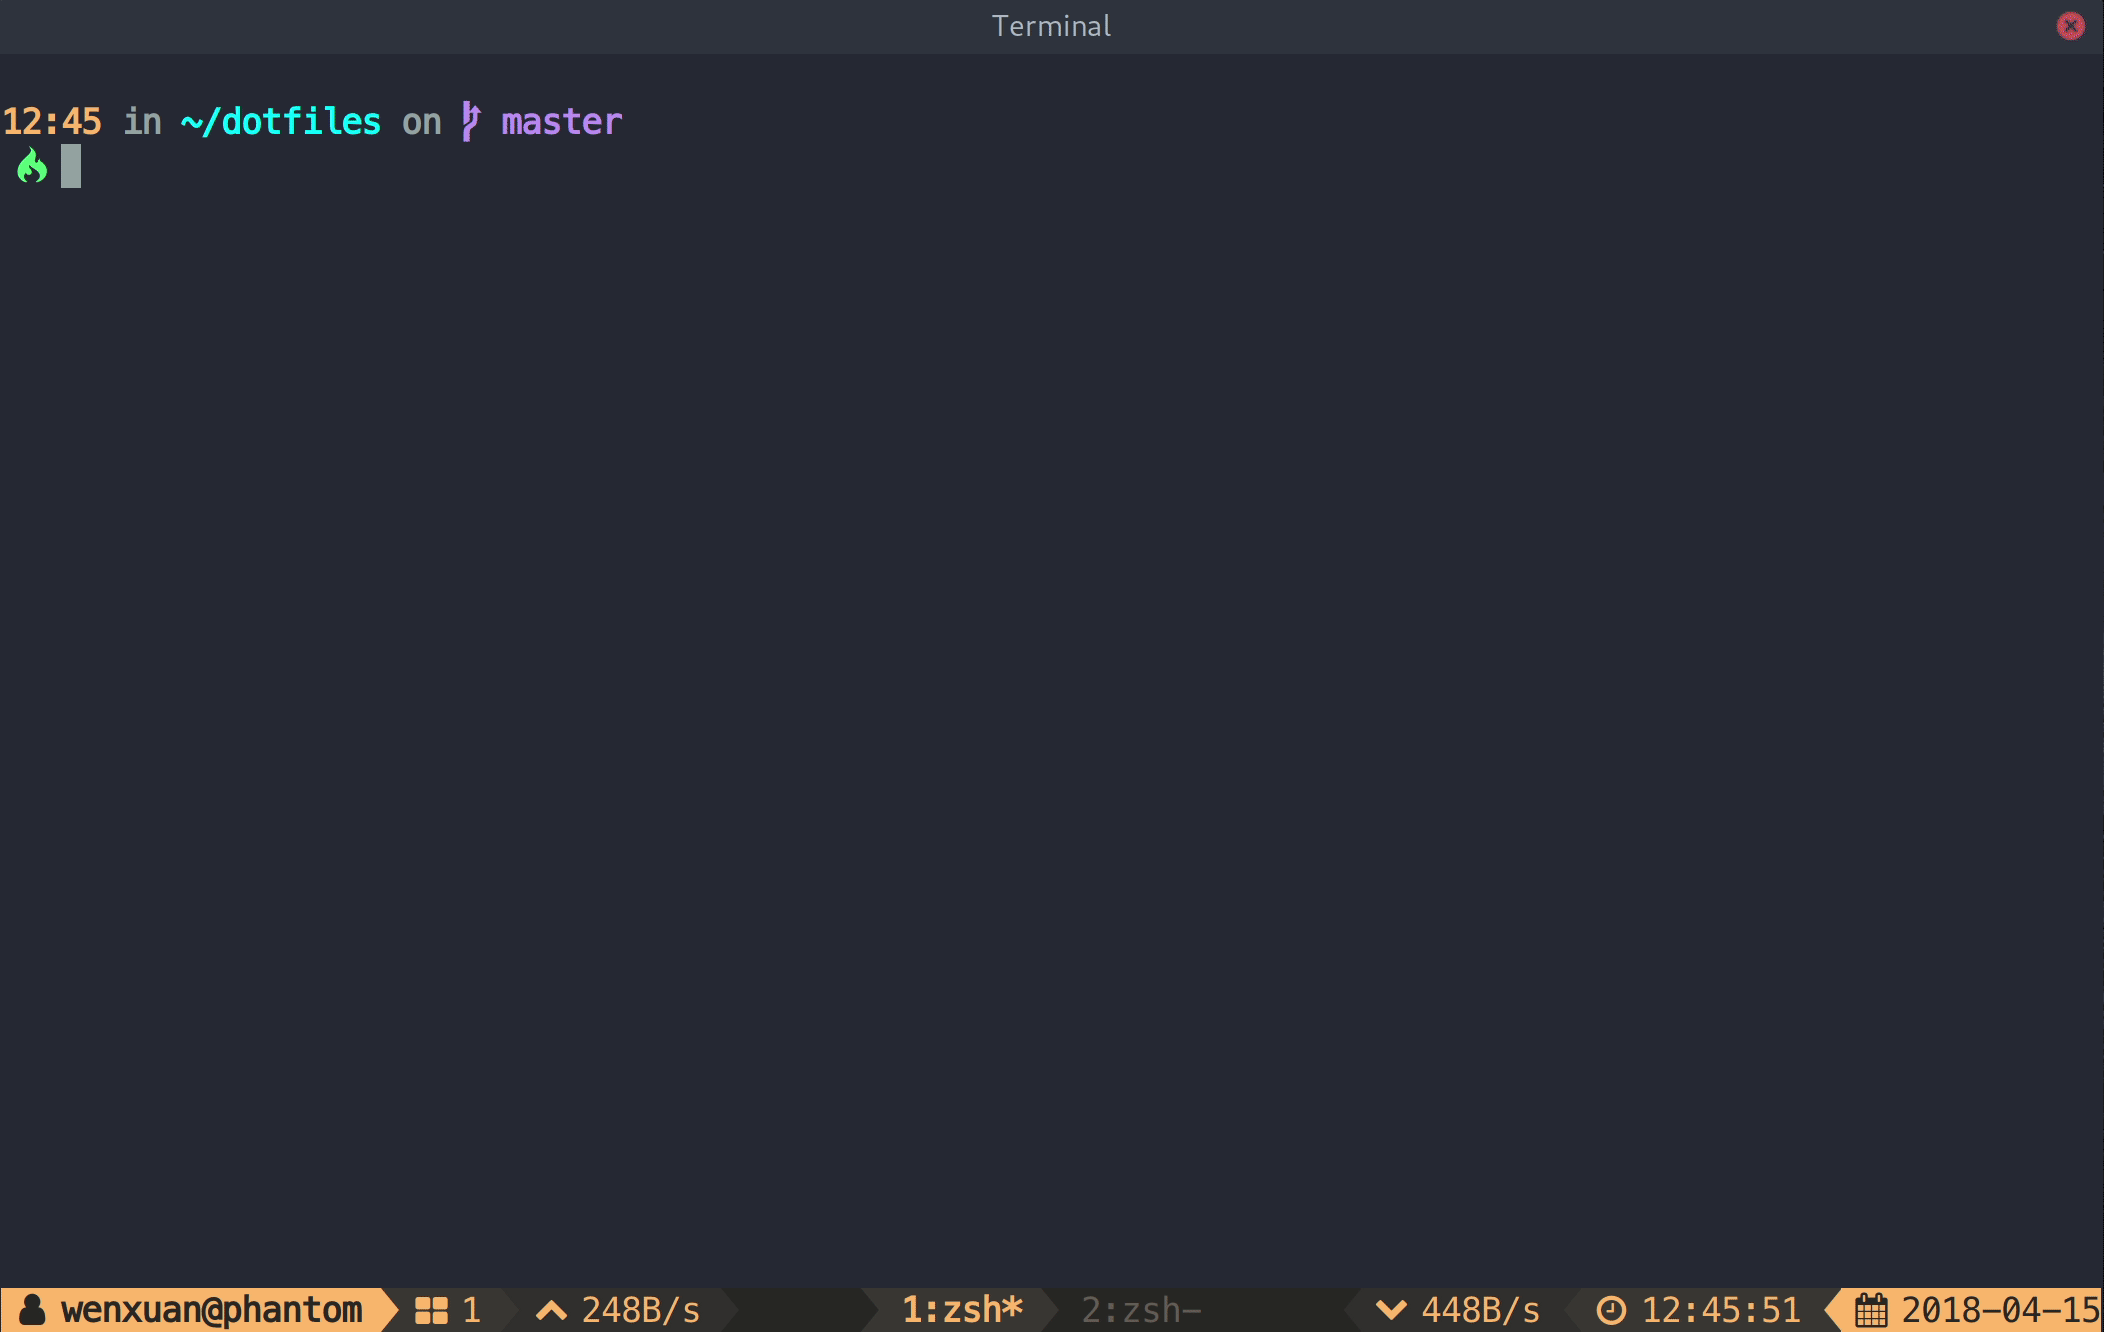Screen dimensions: 2104x1332
Task: Click the green flame prompt symbol
Action: (30, 165)
